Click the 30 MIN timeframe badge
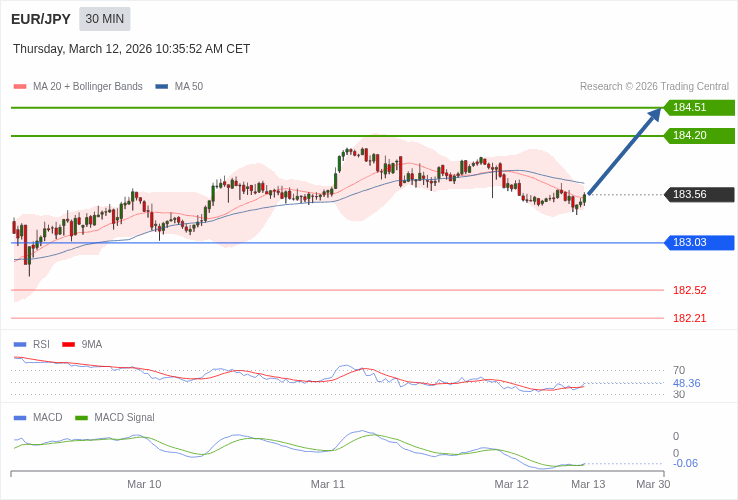Screen dimensions: 738x500 [x=104, y=19]
